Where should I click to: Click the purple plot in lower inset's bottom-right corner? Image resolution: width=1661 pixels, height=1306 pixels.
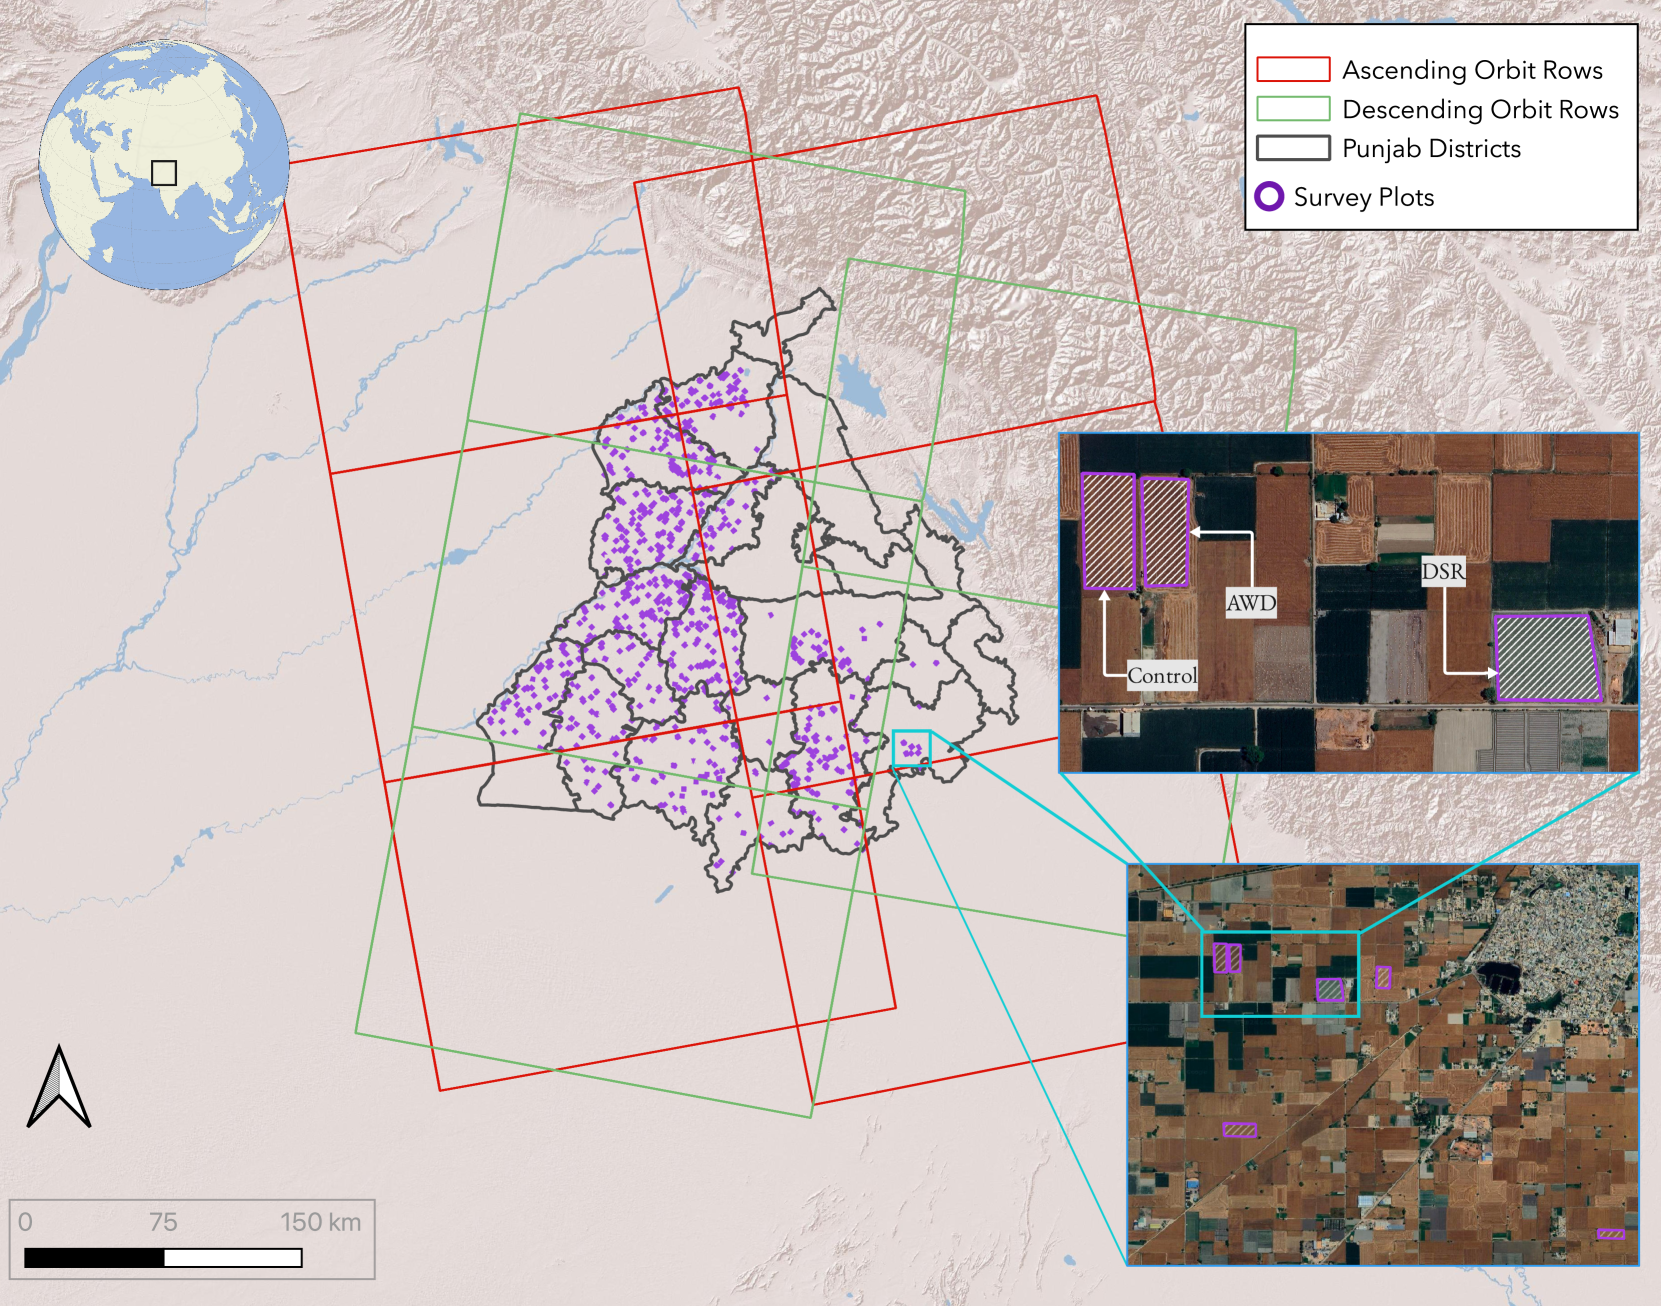[1610, 1234]
